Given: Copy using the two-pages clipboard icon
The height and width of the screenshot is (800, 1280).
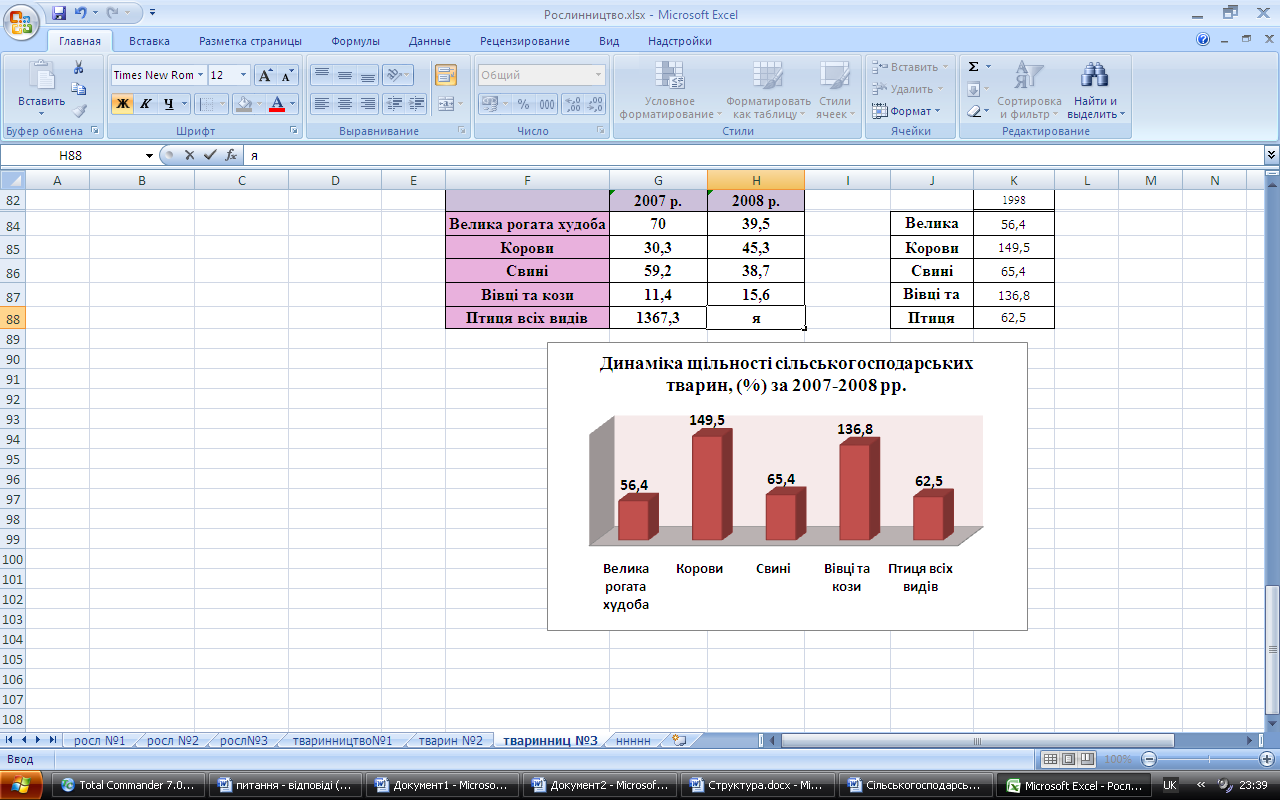Looking at the screenshot, I should (78, 89).
